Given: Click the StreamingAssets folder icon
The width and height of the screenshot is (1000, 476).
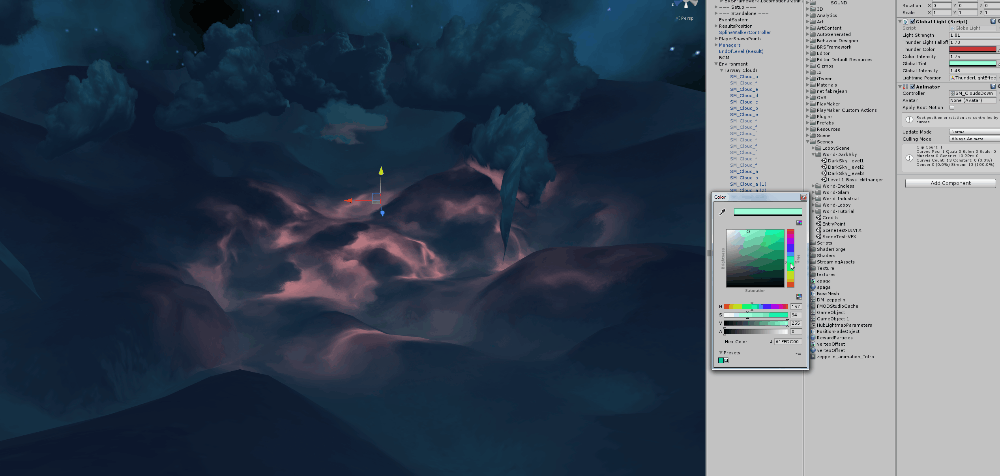Looking at the screenshot, I should [812, 262].
